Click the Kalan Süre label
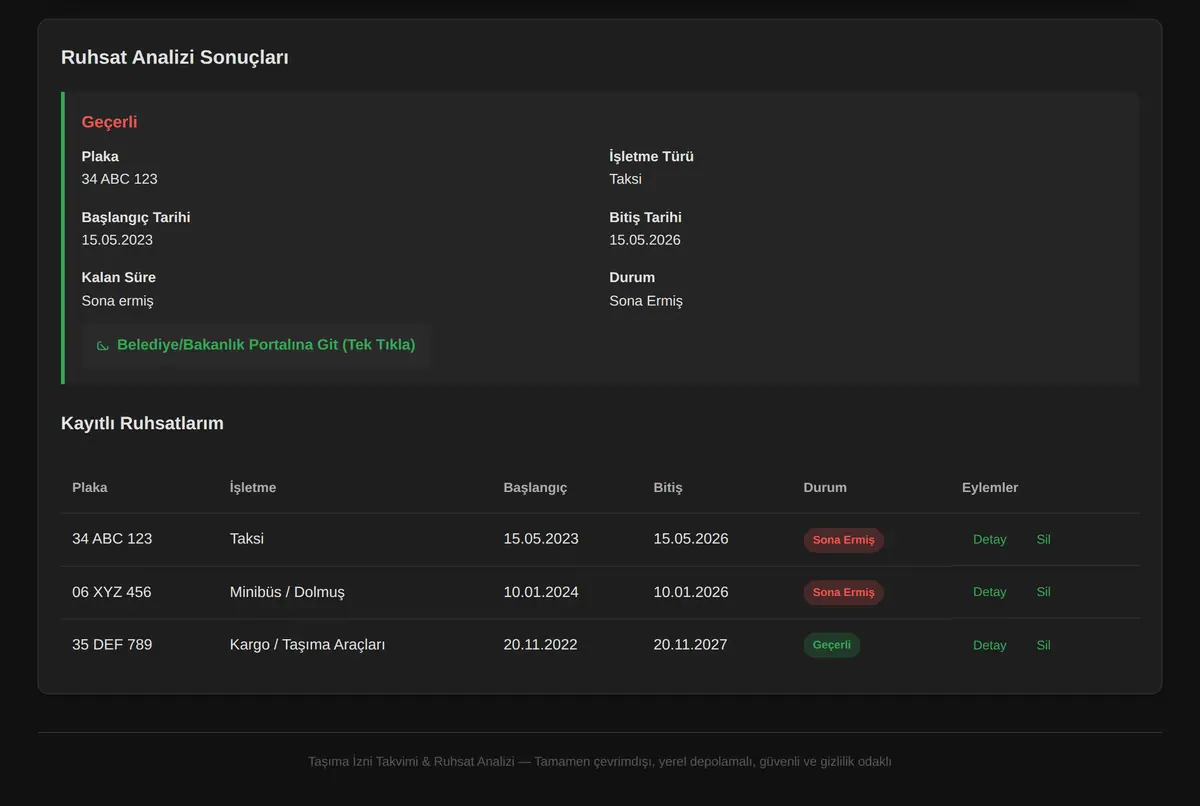The width and height of the screenshot is (1200, 806). 119,277
